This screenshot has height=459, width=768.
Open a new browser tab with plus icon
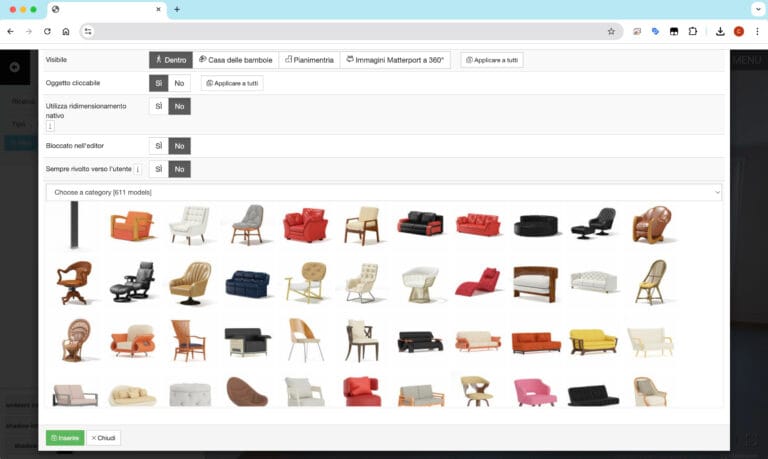[x=177, y=9]
